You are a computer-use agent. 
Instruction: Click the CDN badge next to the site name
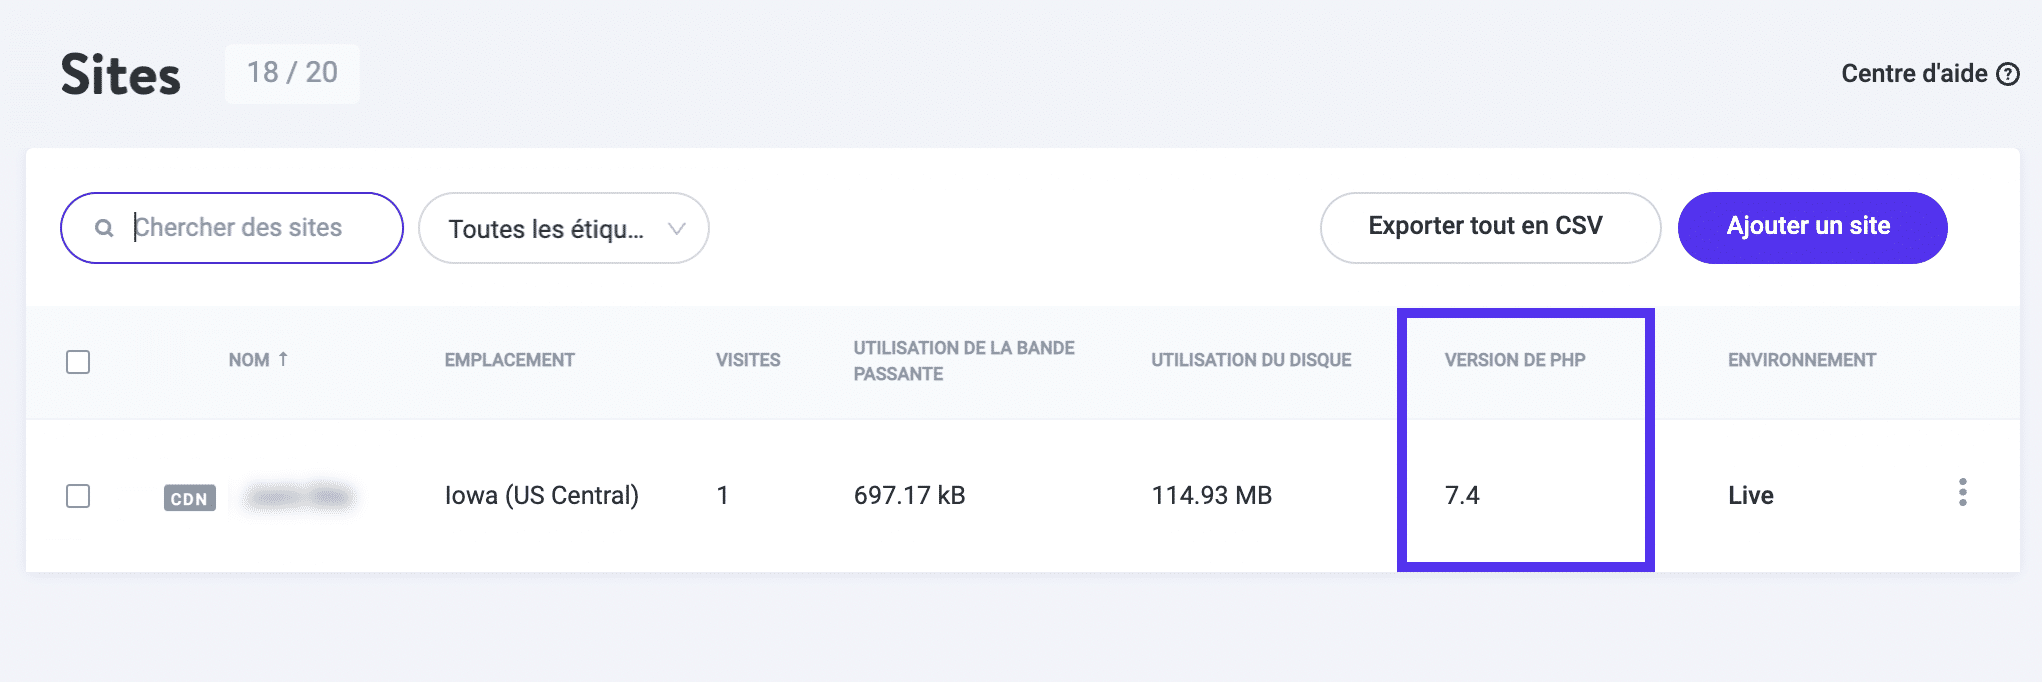click(x=189, y=497)
